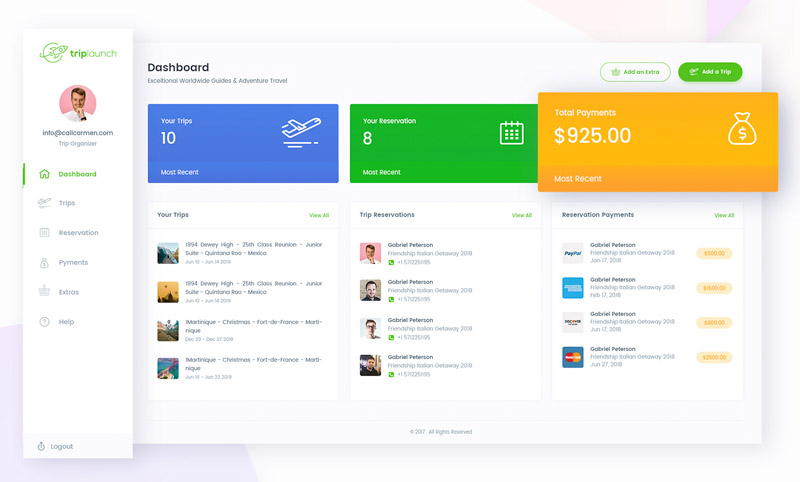Click last Gabriel Peterson reservation avatar
This screenshot has height=482, width=800.
370,365
